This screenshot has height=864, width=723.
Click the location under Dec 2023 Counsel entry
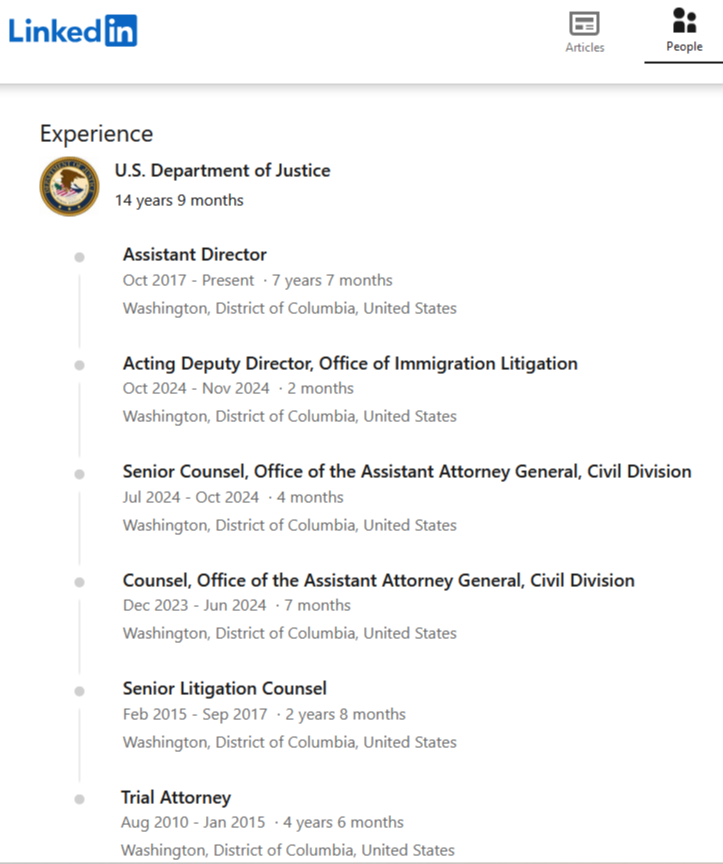point(290,633)
